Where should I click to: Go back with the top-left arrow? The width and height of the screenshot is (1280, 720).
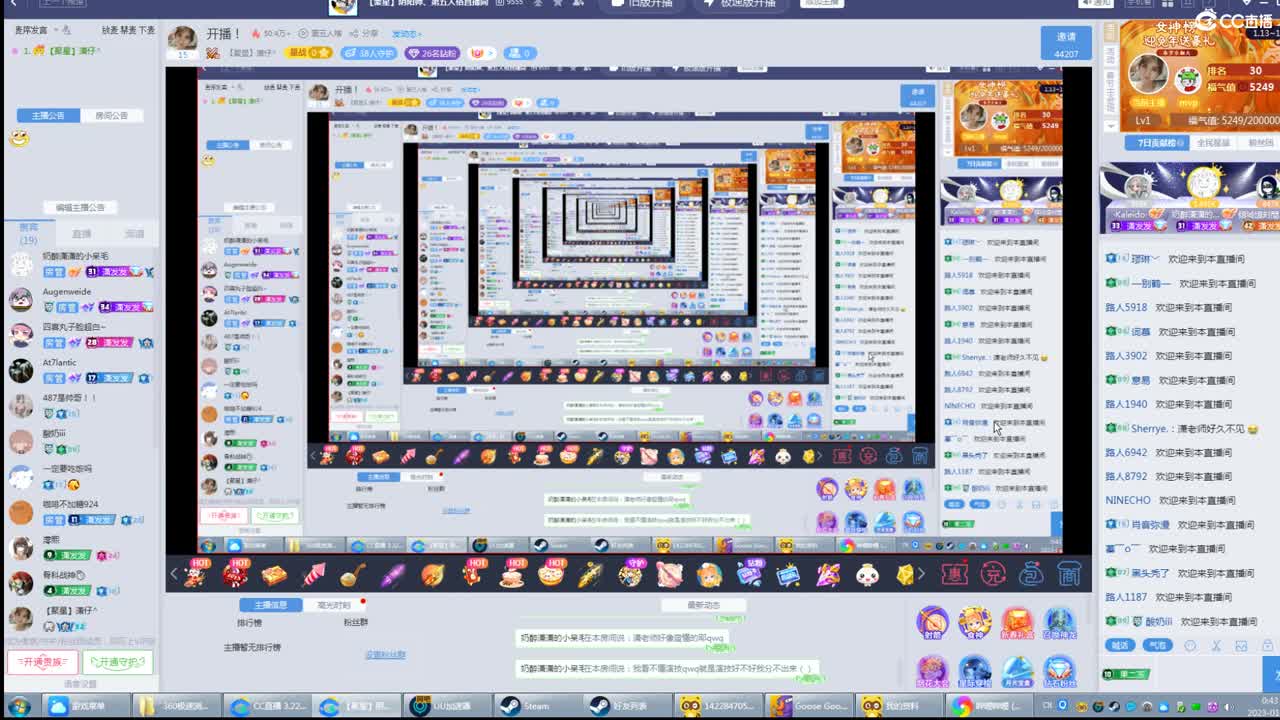pyautogui.click(x=14, y=4)
